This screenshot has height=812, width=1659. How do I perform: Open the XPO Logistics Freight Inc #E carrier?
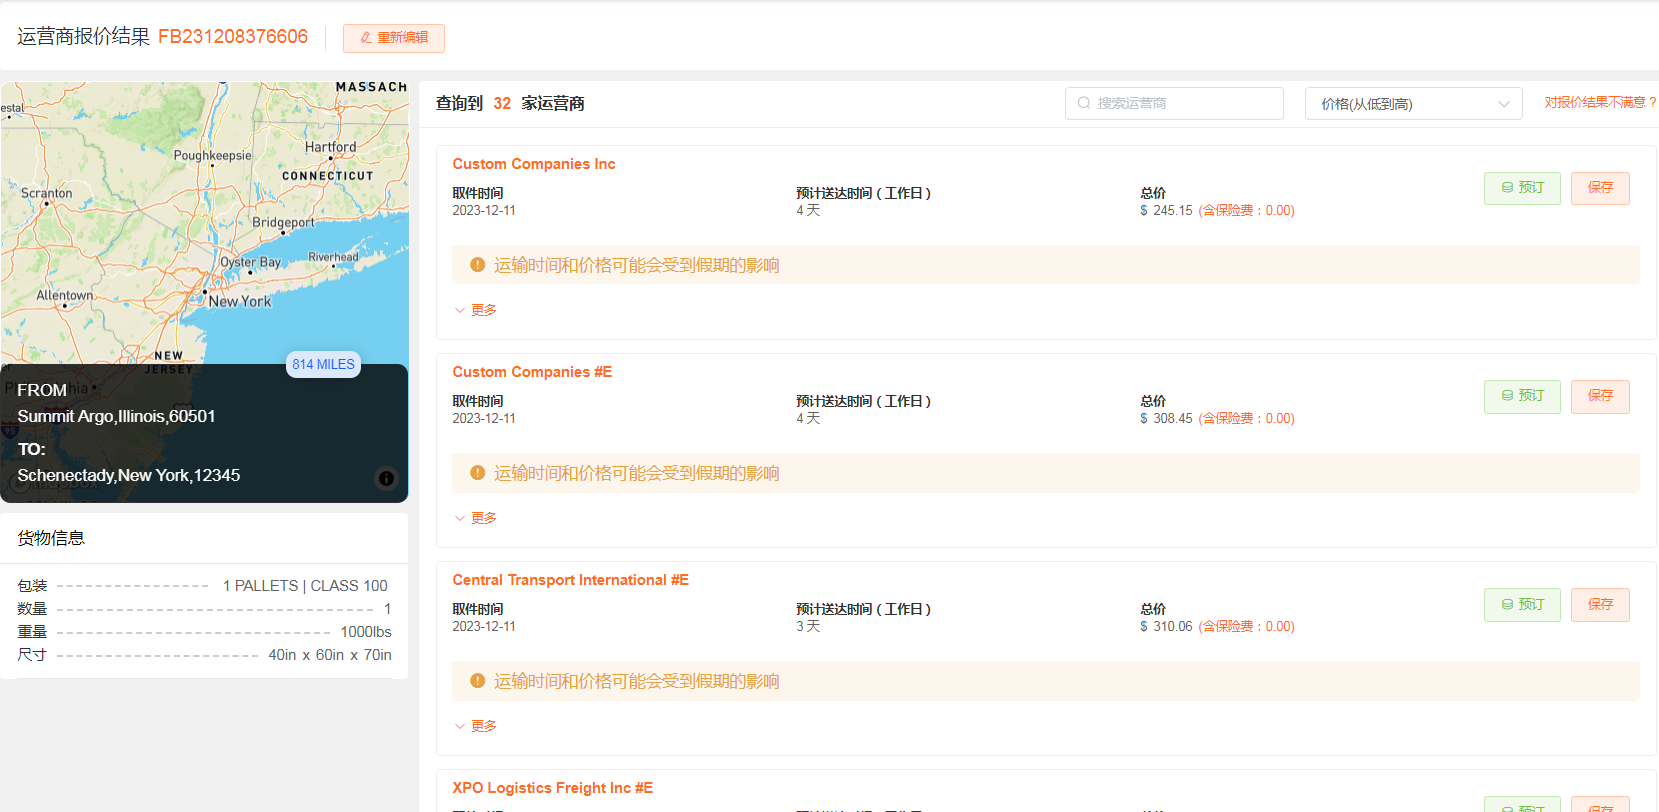(552, 788)
